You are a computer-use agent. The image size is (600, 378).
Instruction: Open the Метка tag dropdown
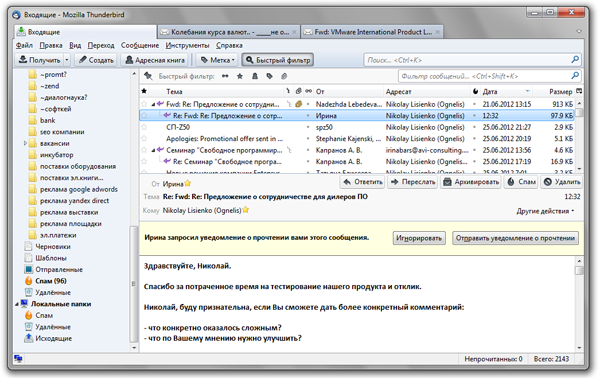click(x=217, y=60)
